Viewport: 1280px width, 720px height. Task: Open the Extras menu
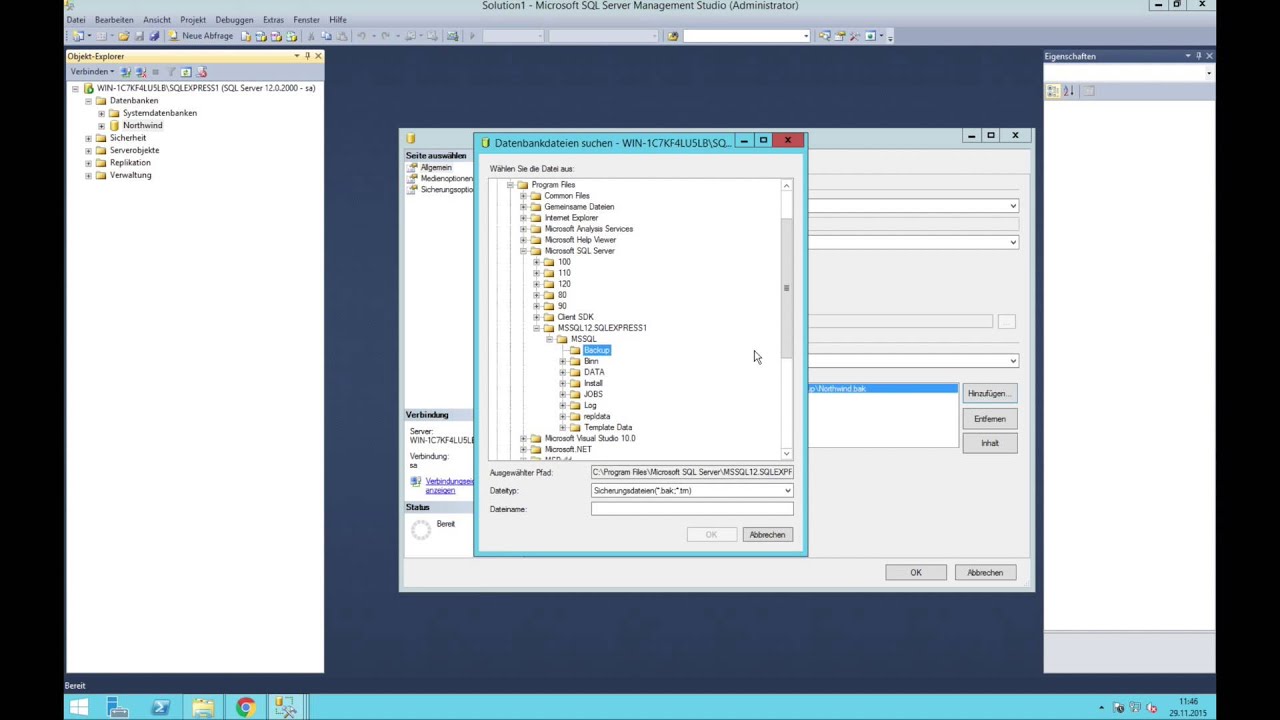point(273,20)
